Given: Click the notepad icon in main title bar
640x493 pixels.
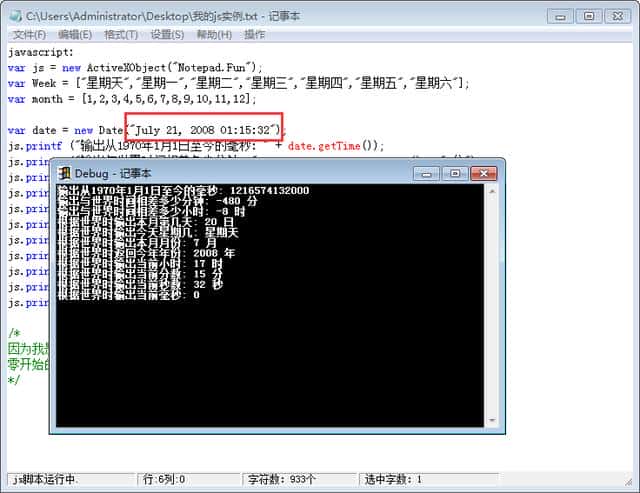Looking at the screenshot, I should click(16, 16).
